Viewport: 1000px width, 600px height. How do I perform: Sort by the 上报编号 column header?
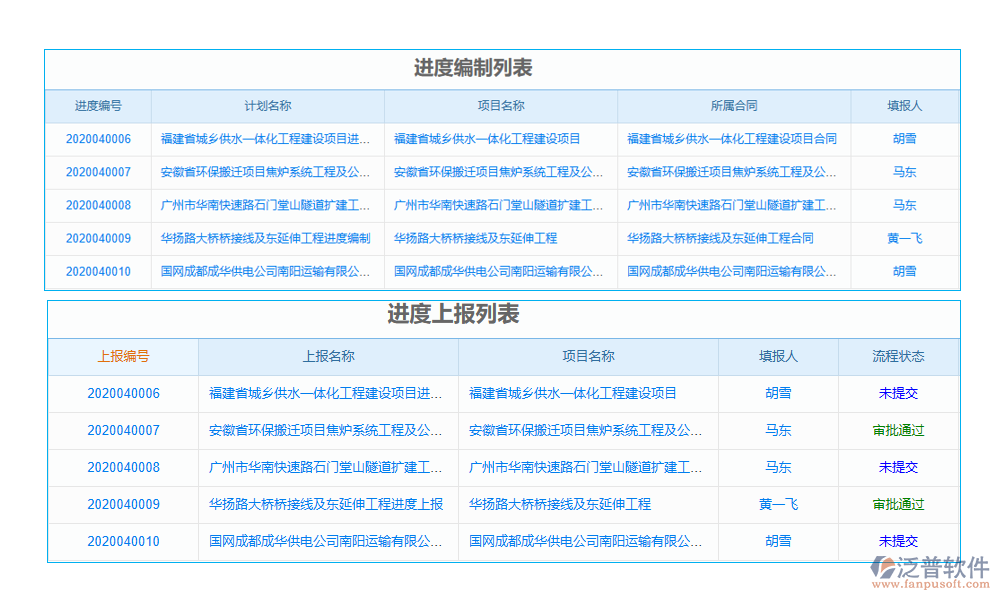click(123, 357)
